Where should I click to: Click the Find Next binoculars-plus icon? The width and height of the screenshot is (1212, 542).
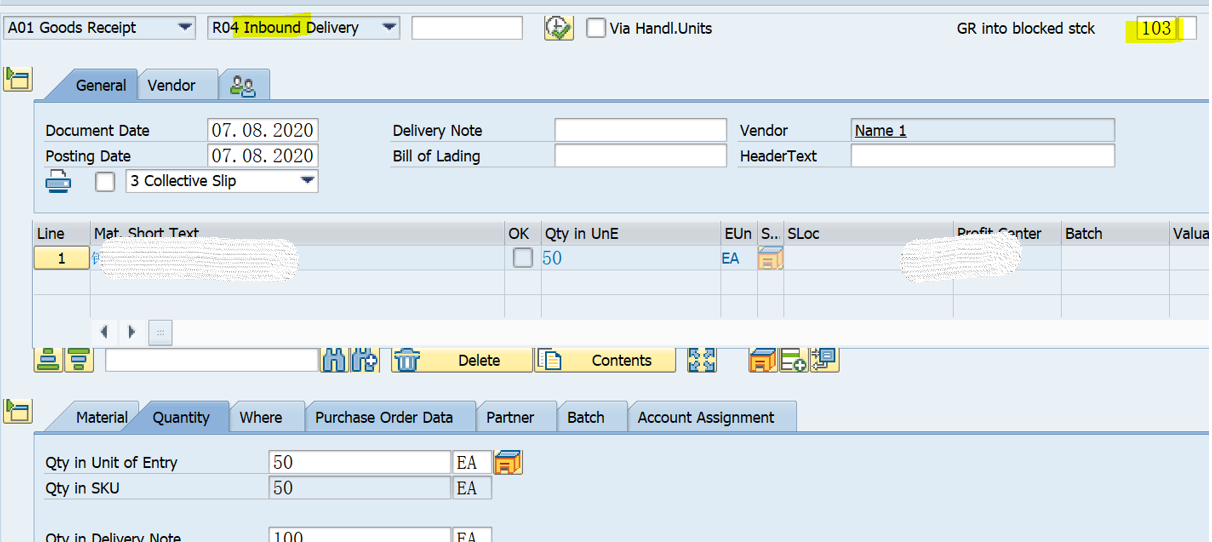pyautogui.click(x=364, y=360)
